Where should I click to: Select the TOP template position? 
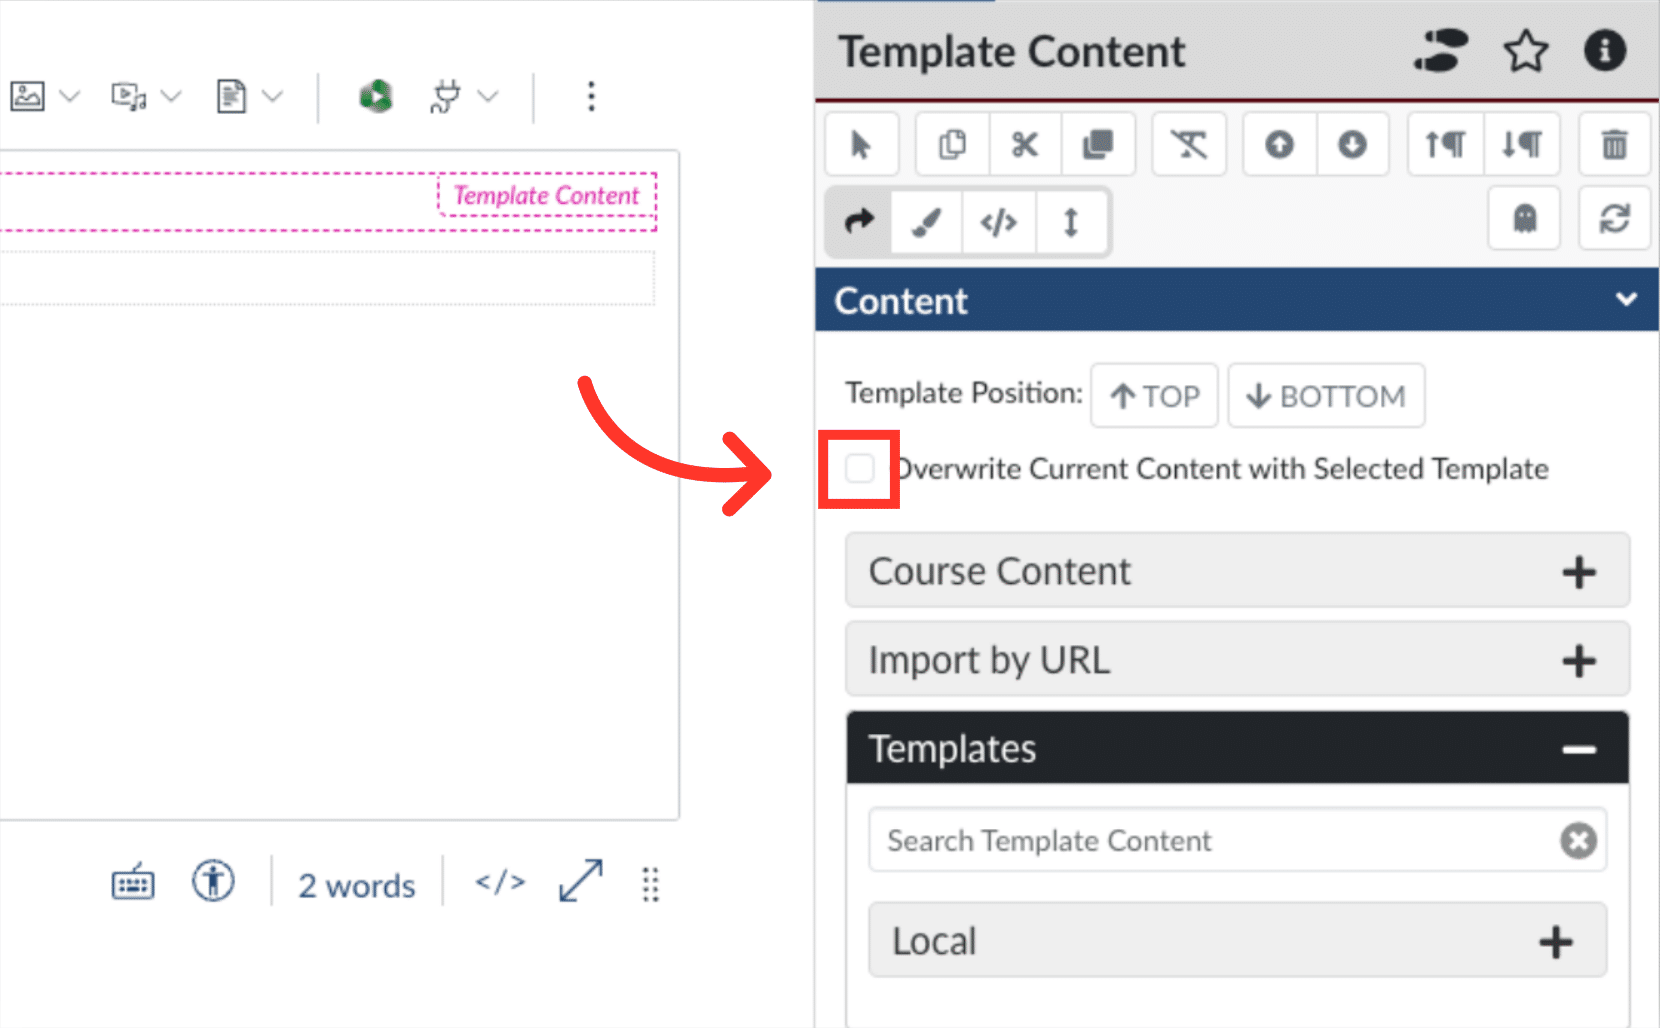1154,395
